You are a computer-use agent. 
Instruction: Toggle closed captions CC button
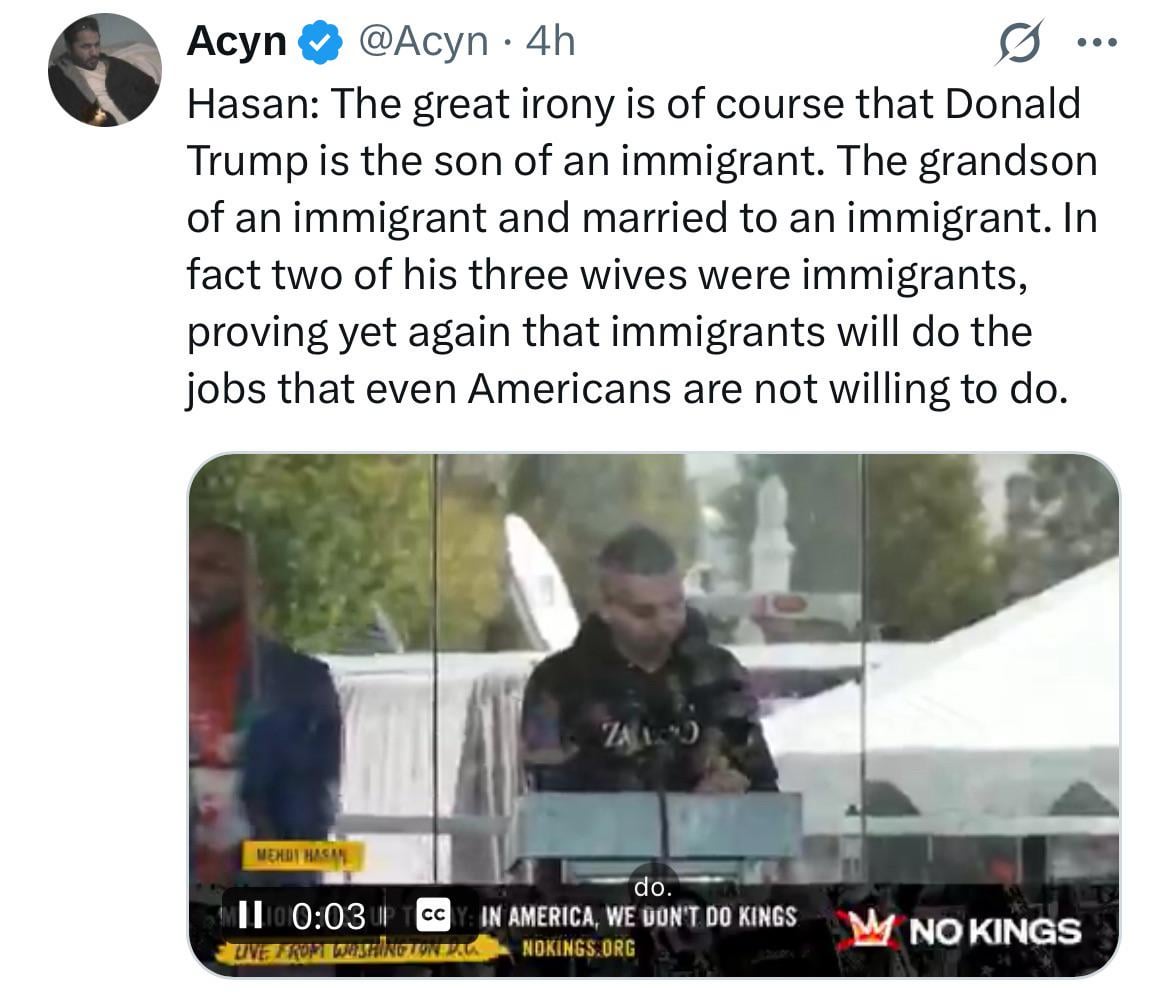click(434, 915)
